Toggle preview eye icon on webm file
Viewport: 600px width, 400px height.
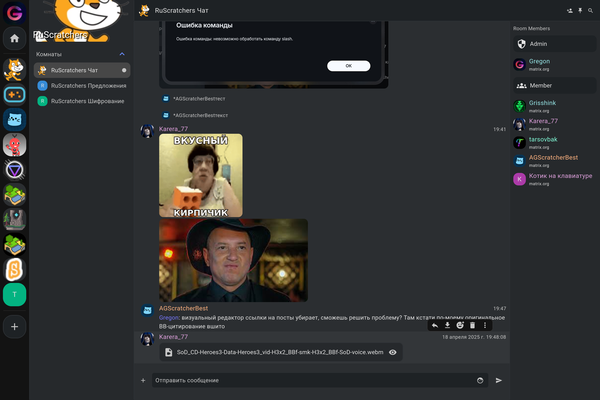393,352
